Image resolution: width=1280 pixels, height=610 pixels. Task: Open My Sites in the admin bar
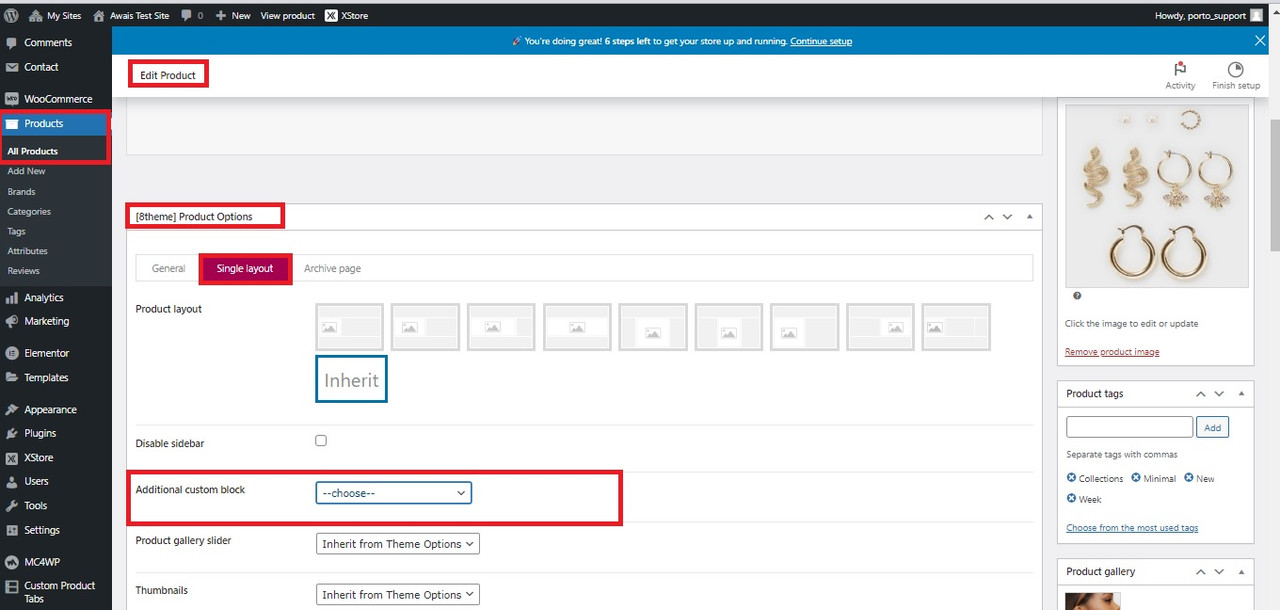tap(55, 15)
